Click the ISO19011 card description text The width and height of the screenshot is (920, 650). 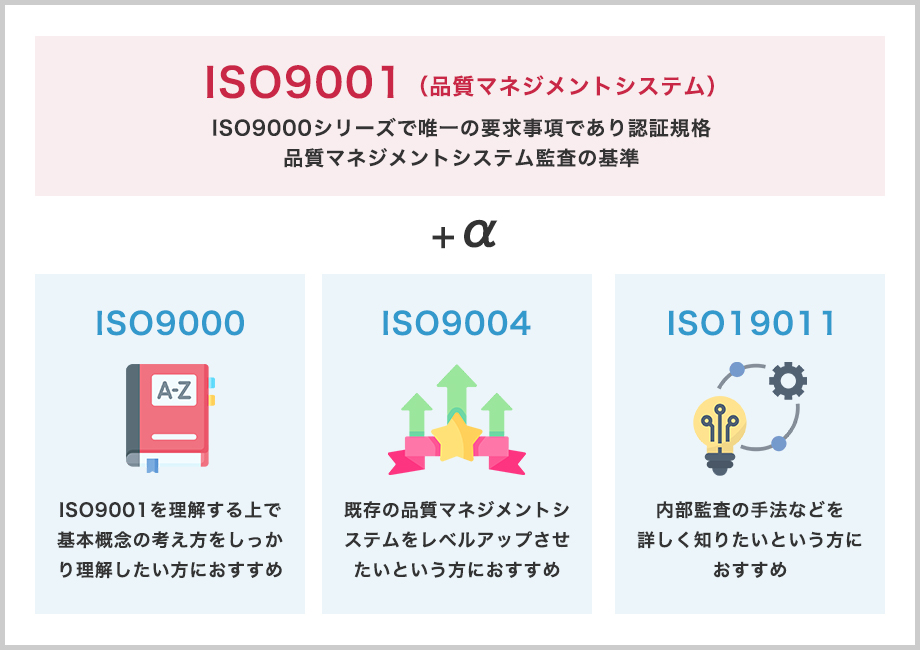click(750, 540)
